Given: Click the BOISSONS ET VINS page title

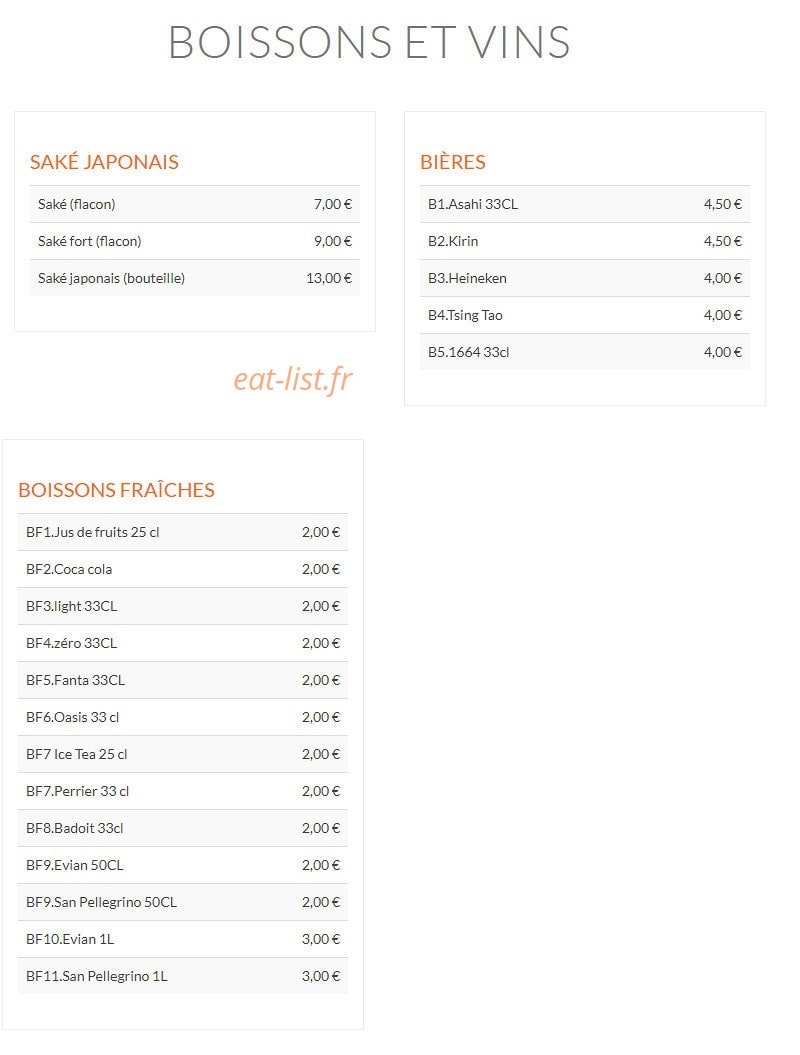Looking at the screenshot, I should (369, 42).
